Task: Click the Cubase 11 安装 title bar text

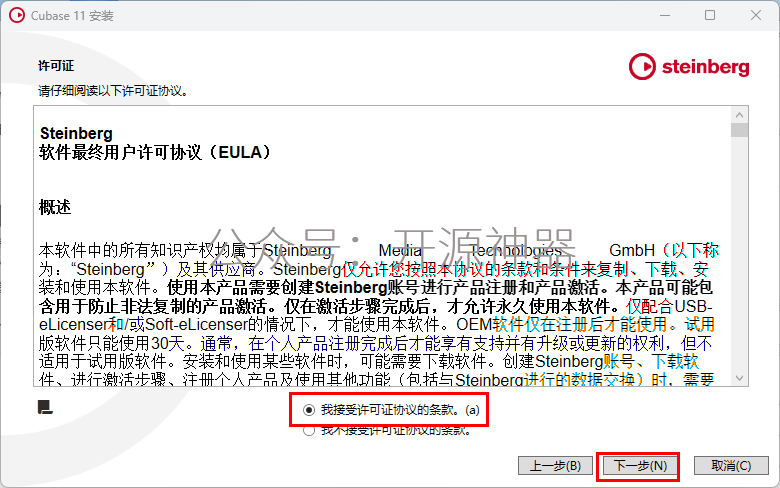Action: coord(72,16)
